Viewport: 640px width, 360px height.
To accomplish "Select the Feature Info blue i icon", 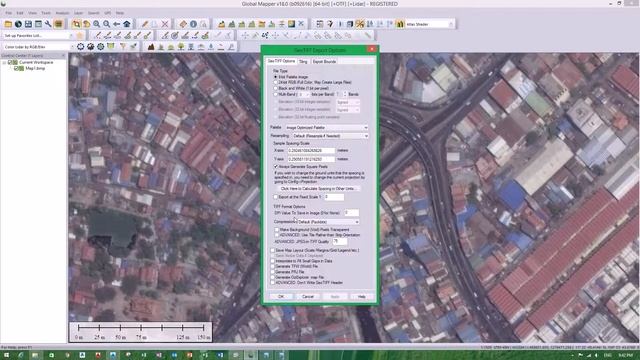I will tap(193, 24).
